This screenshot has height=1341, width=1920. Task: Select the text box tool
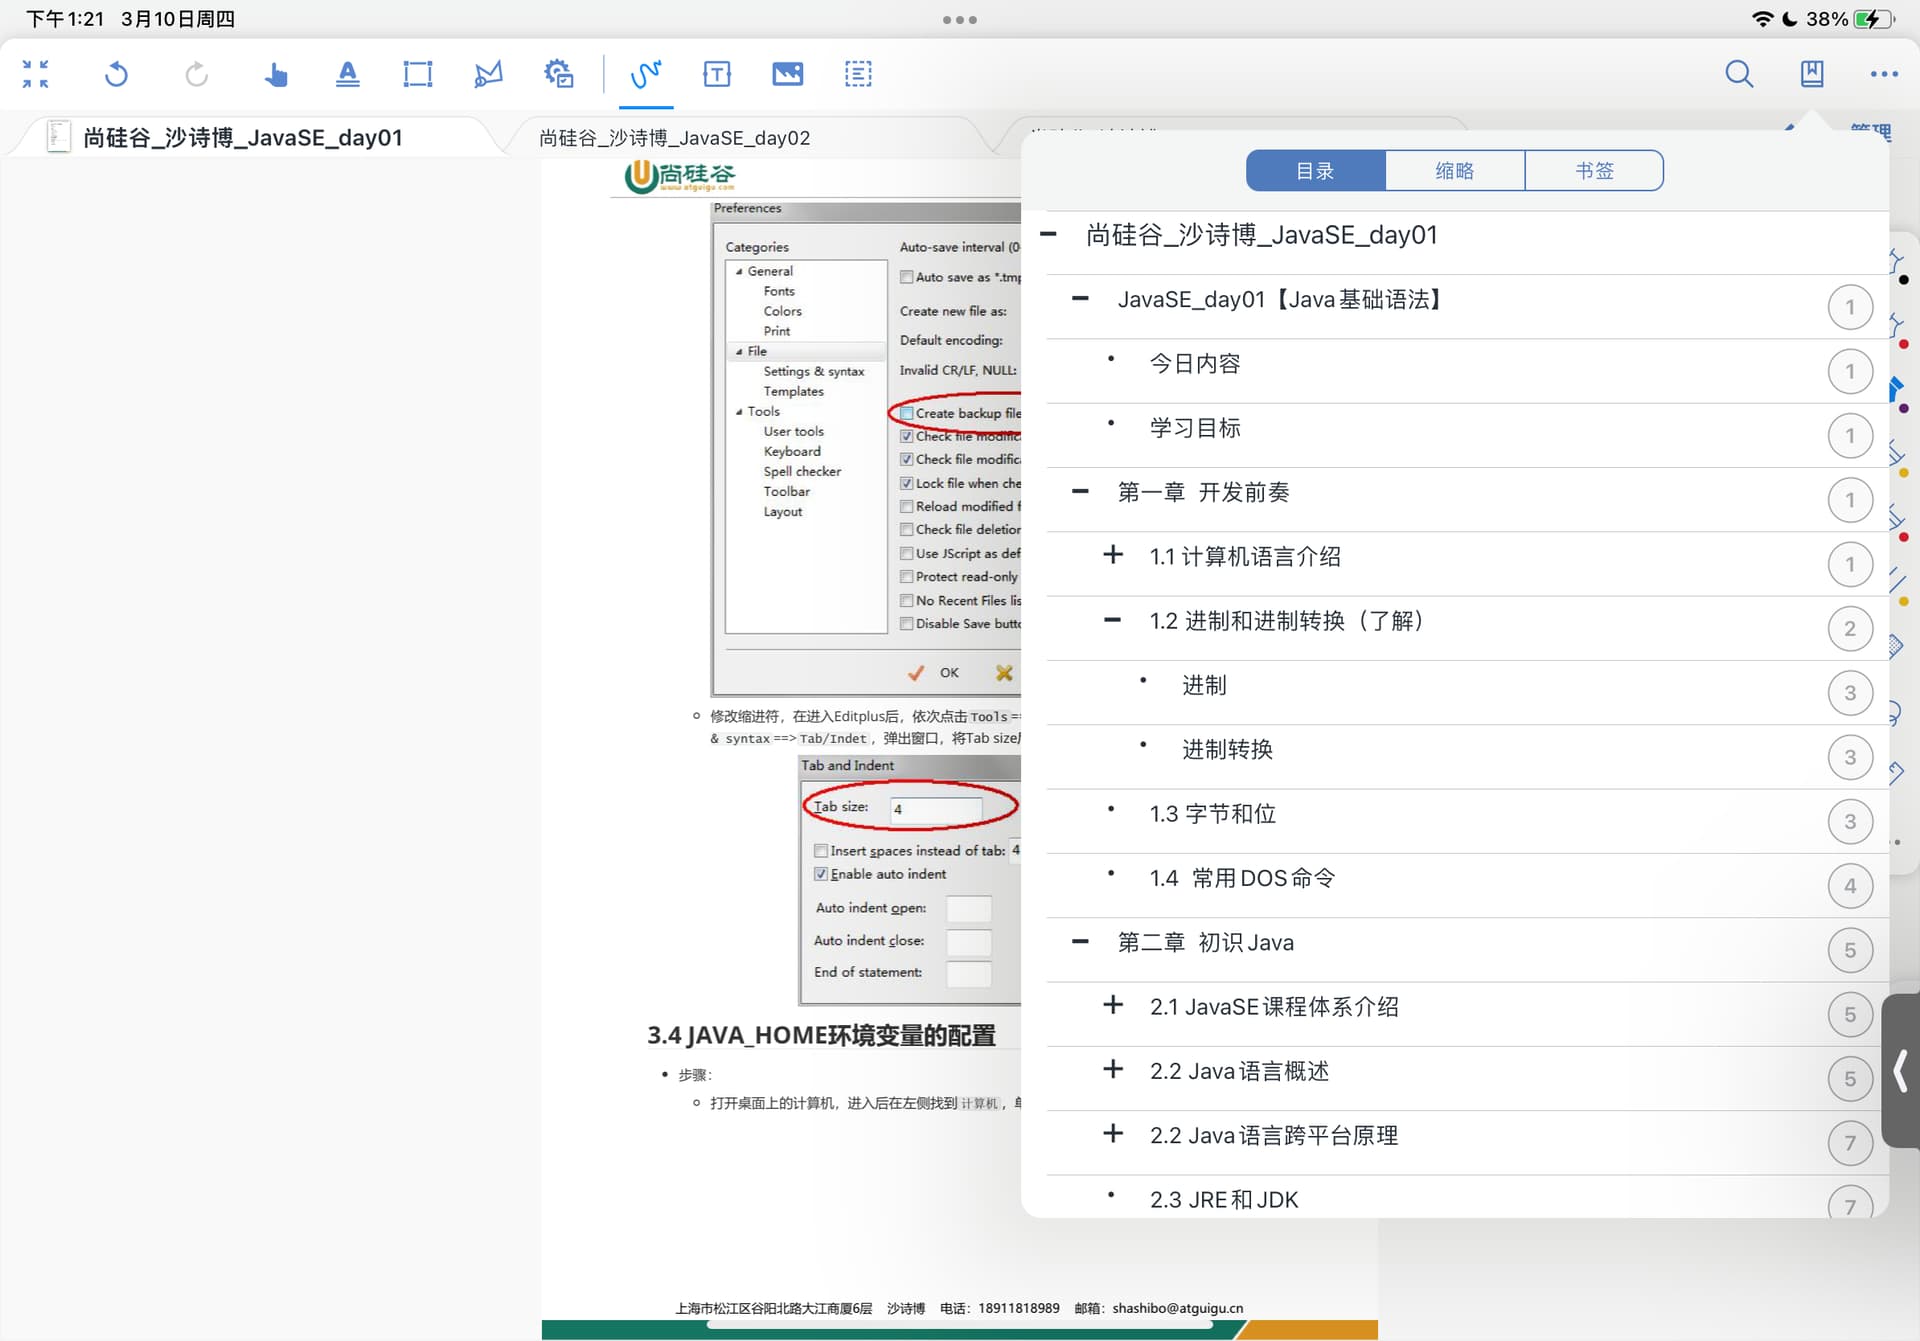[x=717, y=74]
